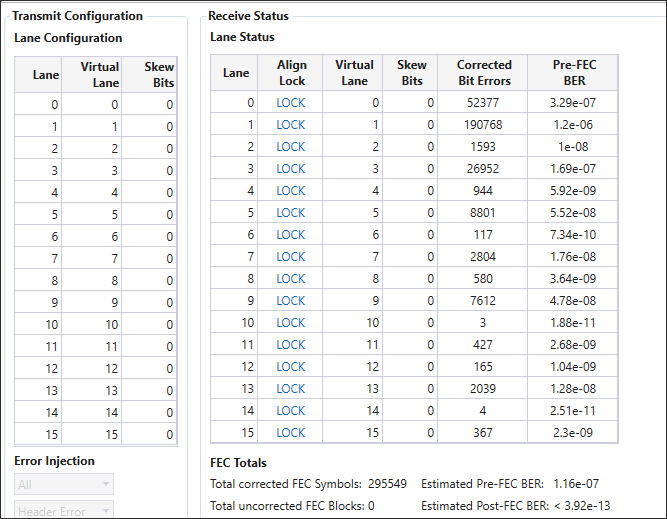Select the Pre-FEC BER value 2.3e-09
Image resolution: width=667 pixels, height=519 pixels.
click(573, 433)
